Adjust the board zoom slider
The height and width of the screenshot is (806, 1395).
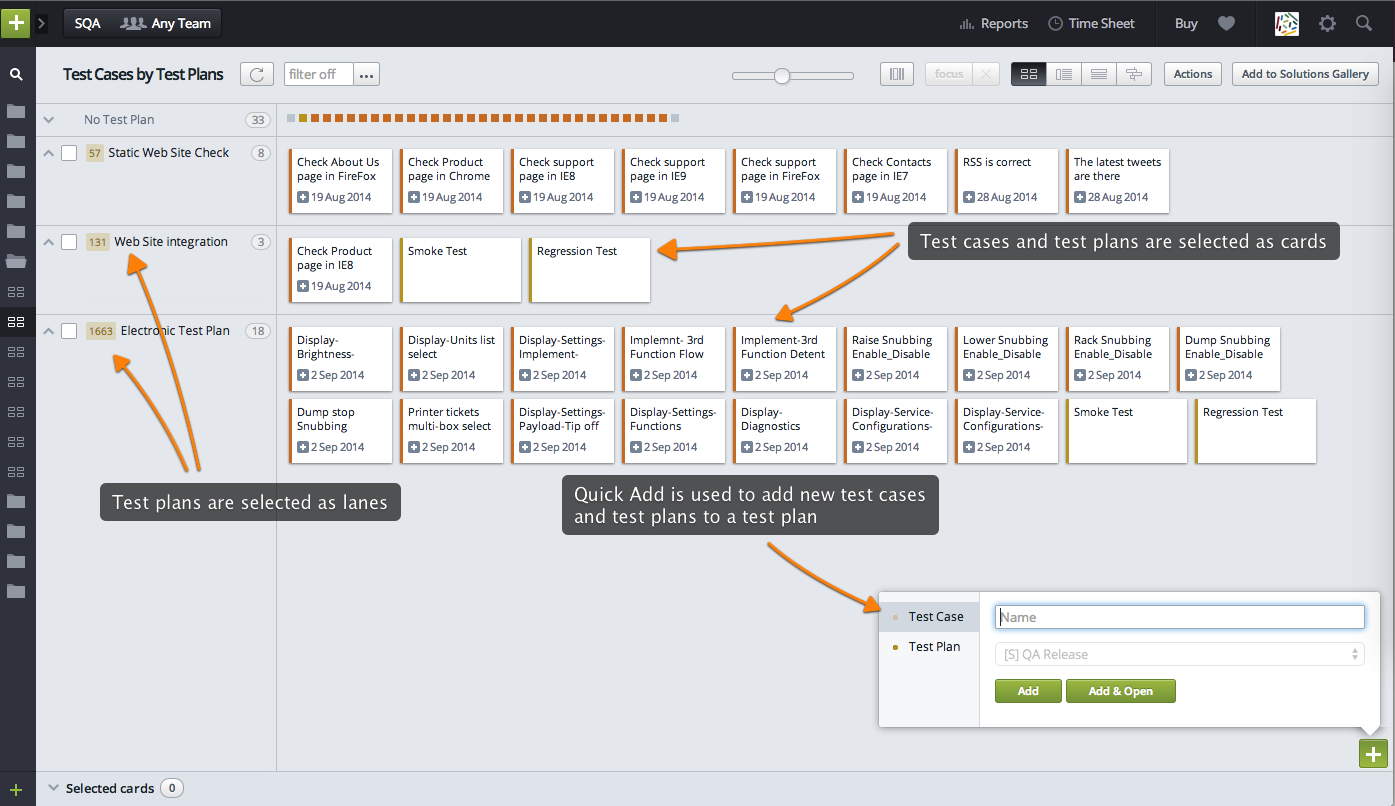tap(780, 74)
